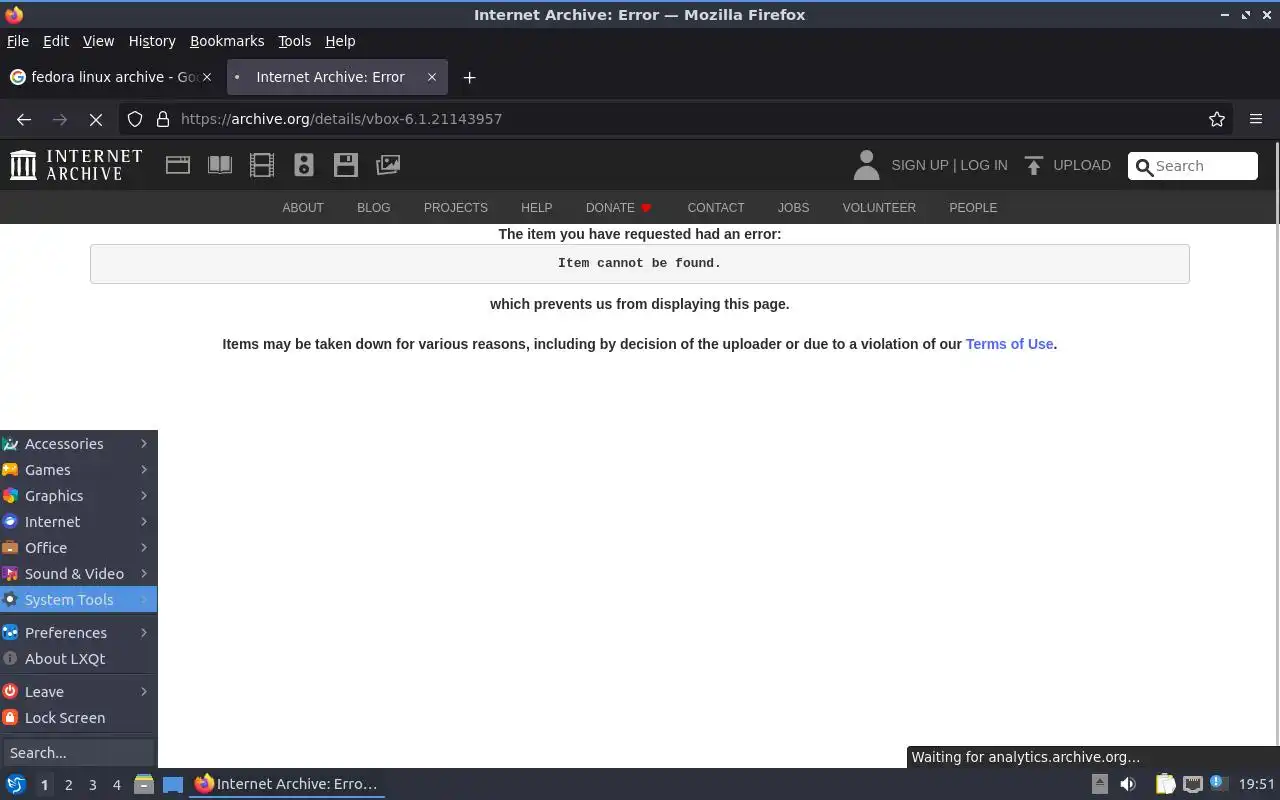Click the clock showing 19:51
Screen dimensions: 1280x800
1256,784
